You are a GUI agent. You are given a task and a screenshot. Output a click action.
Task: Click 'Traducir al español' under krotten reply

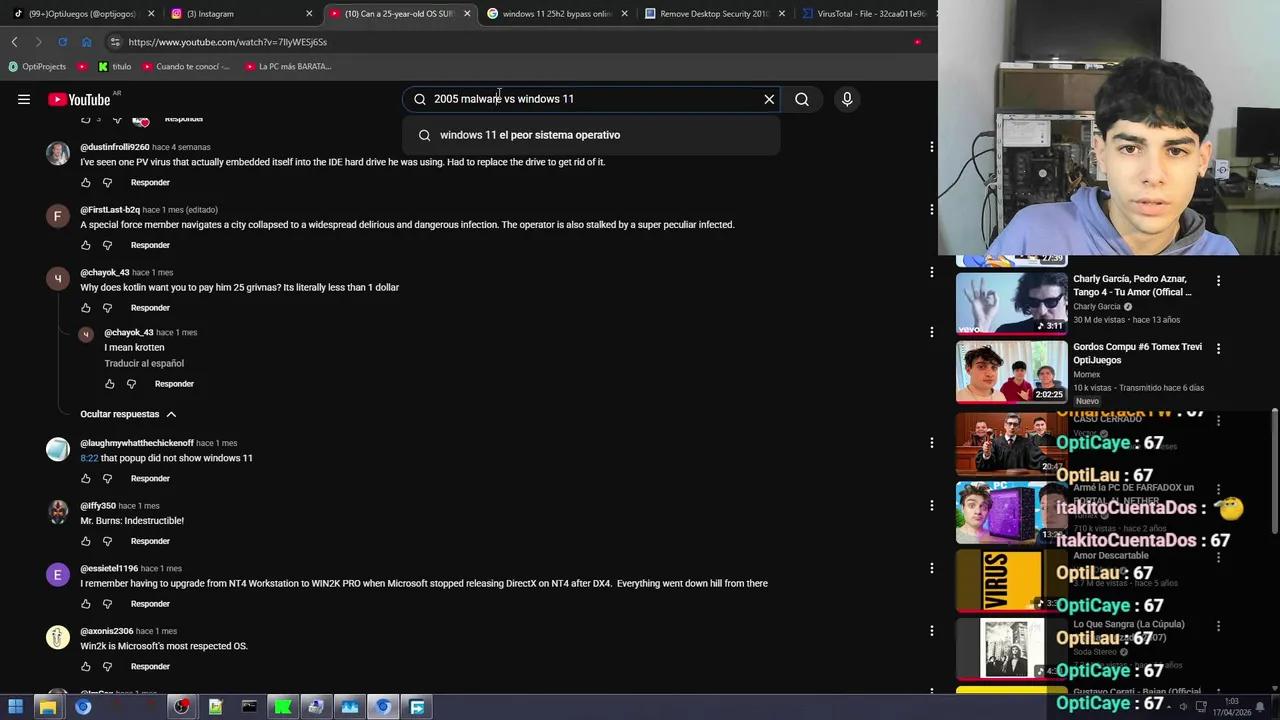pos(144,363)
